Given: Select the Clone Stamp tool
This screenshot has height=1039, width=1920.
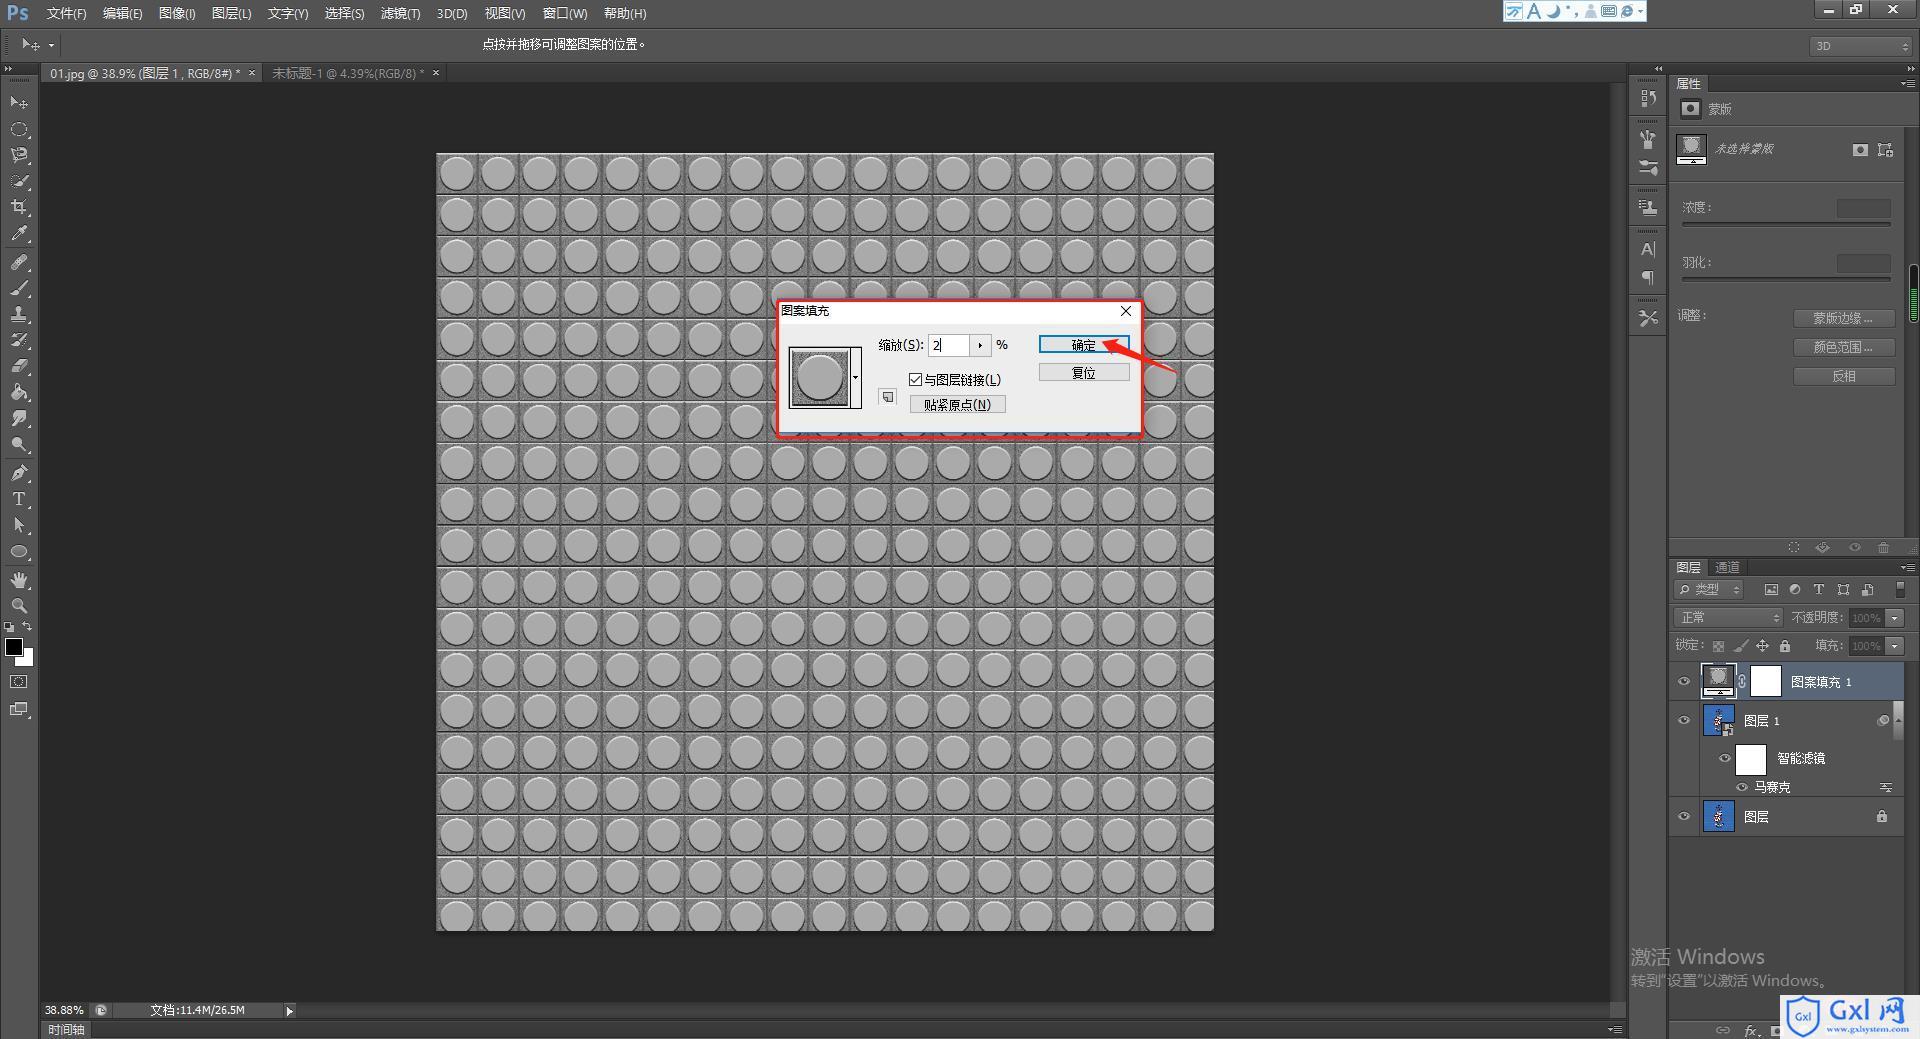Looking at the screenshot, I should point(19,314).
